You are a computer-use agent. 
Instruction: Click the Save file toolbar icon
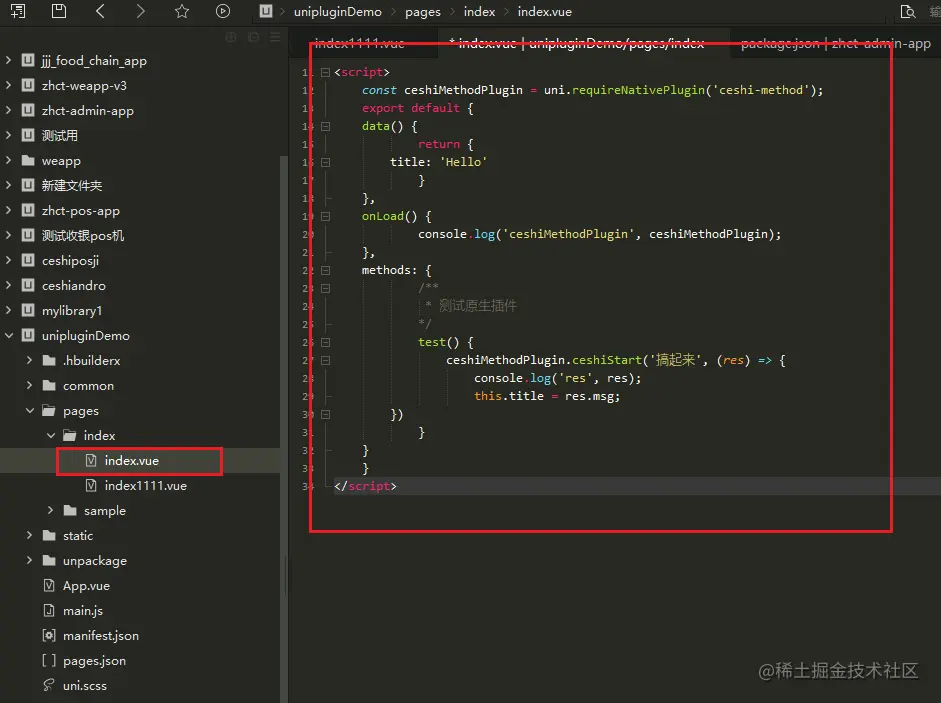[x=59, y=11]
